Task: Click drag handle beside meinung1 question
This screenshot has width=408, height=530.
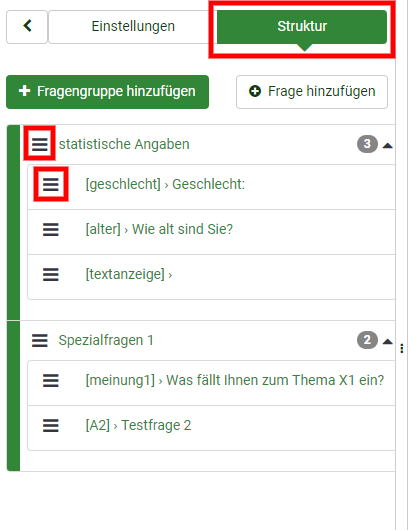Action: 51,381
